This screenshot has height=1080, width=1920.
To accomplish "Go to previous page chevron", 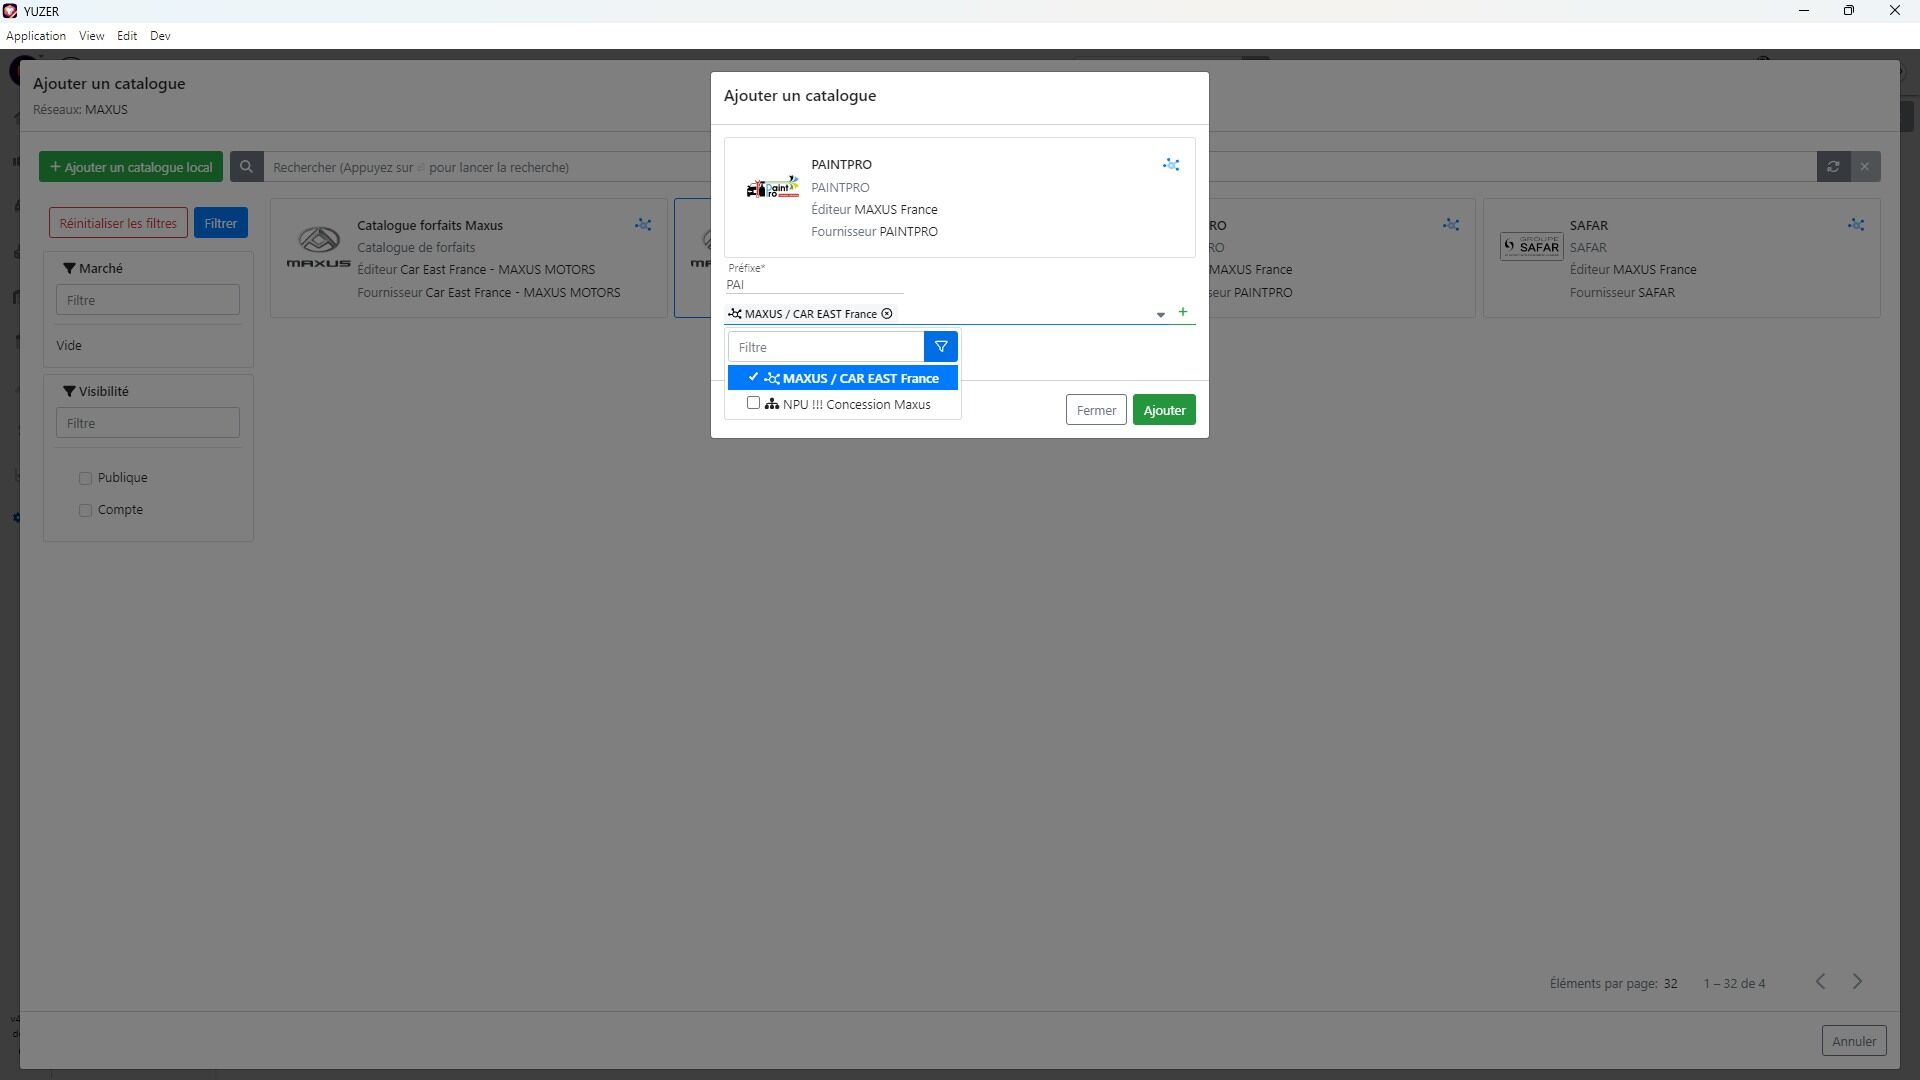I will click(1820, 982).
